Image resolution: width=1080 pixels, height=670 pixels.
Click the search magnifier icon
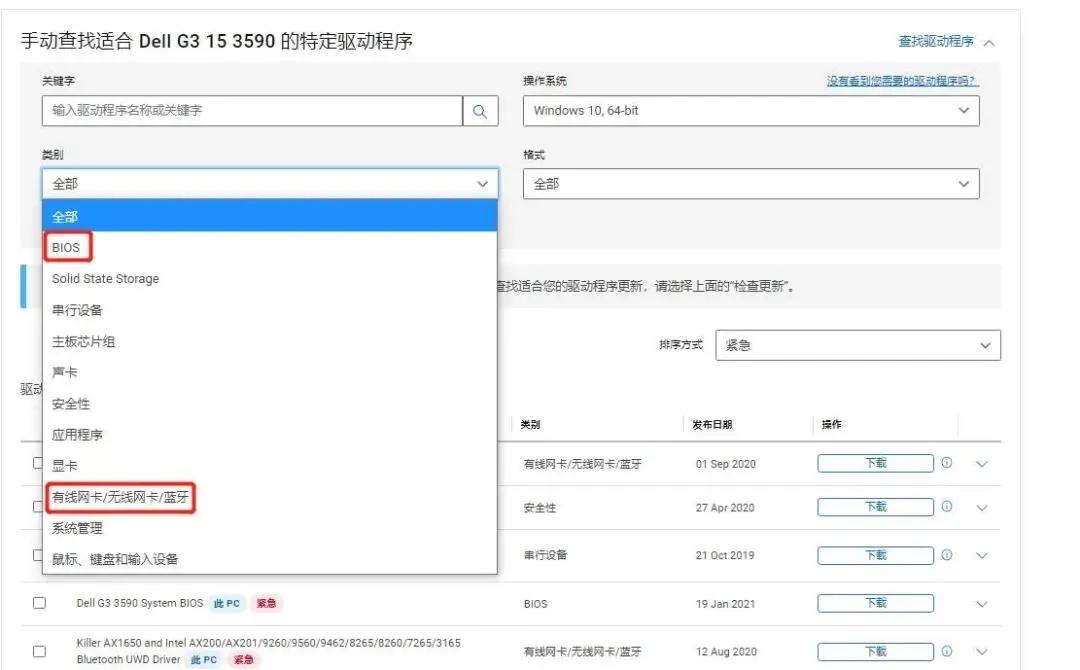tap(481, 110)
